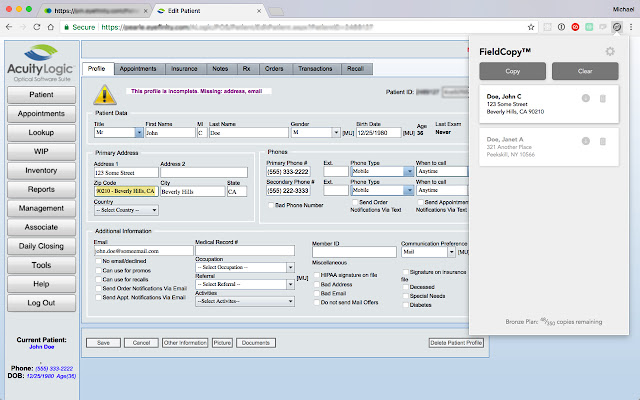
Task: Check Bad Phone Number checkbox
Action: click(271, 205)
